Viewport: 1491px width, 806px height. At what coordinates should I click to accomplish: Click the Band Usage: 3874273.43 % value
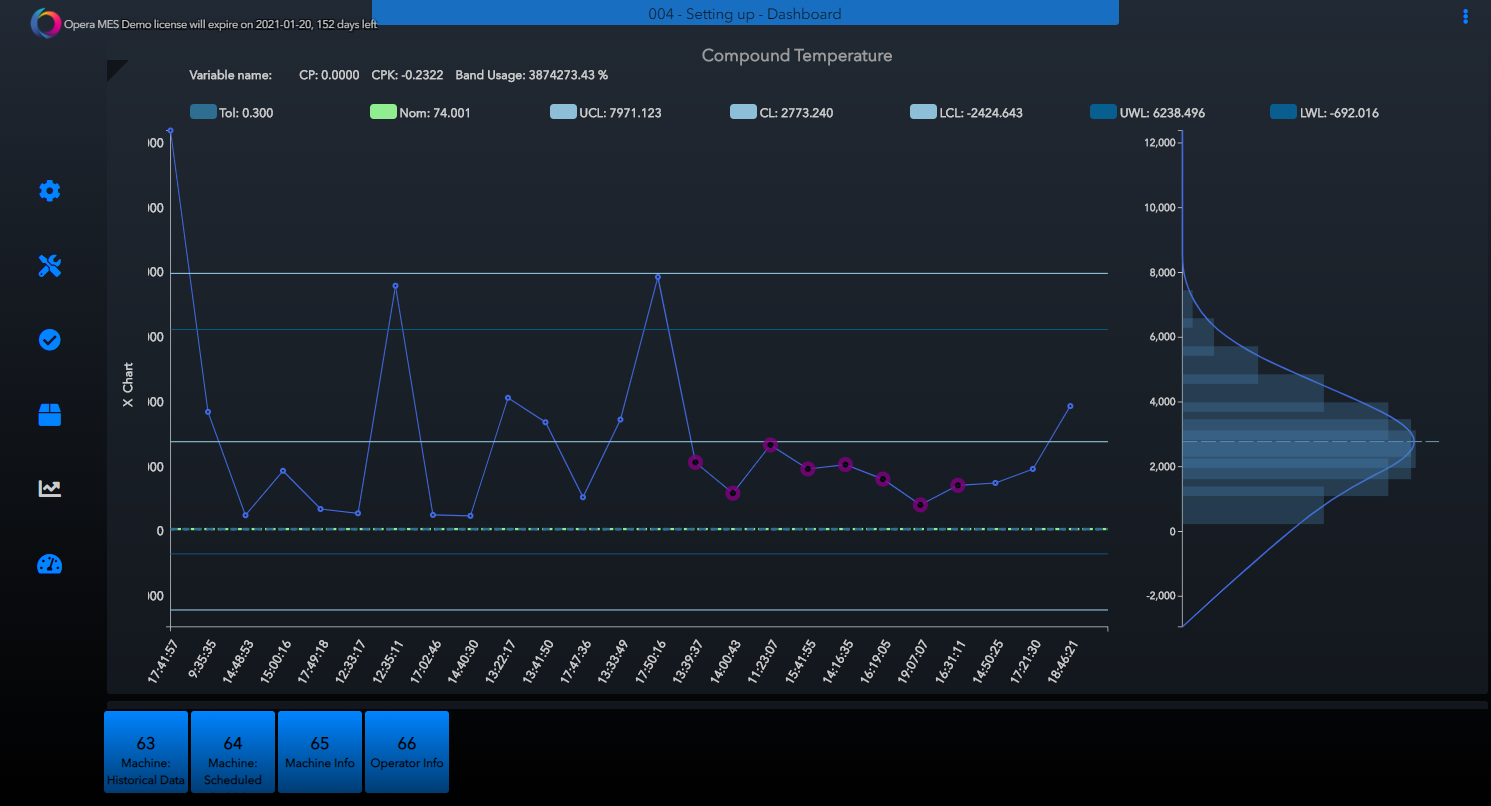click(532, 75)
